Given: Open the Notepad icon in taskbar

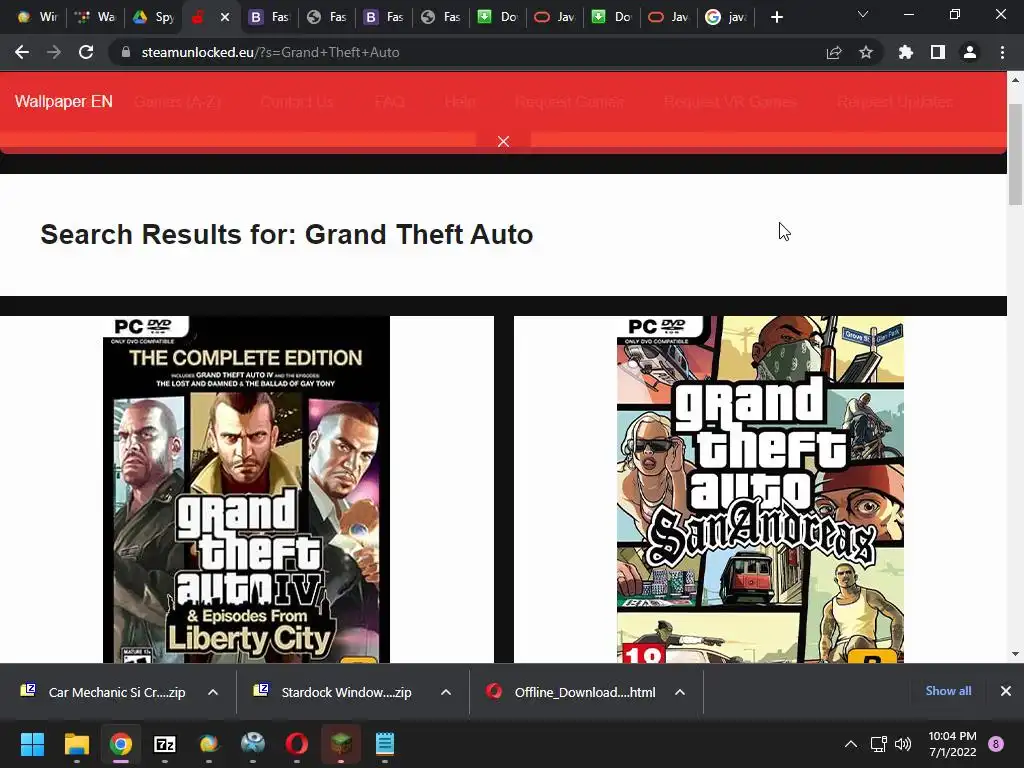Looking at the screenshot, I should pyautogui.click(x=385, y=744).
